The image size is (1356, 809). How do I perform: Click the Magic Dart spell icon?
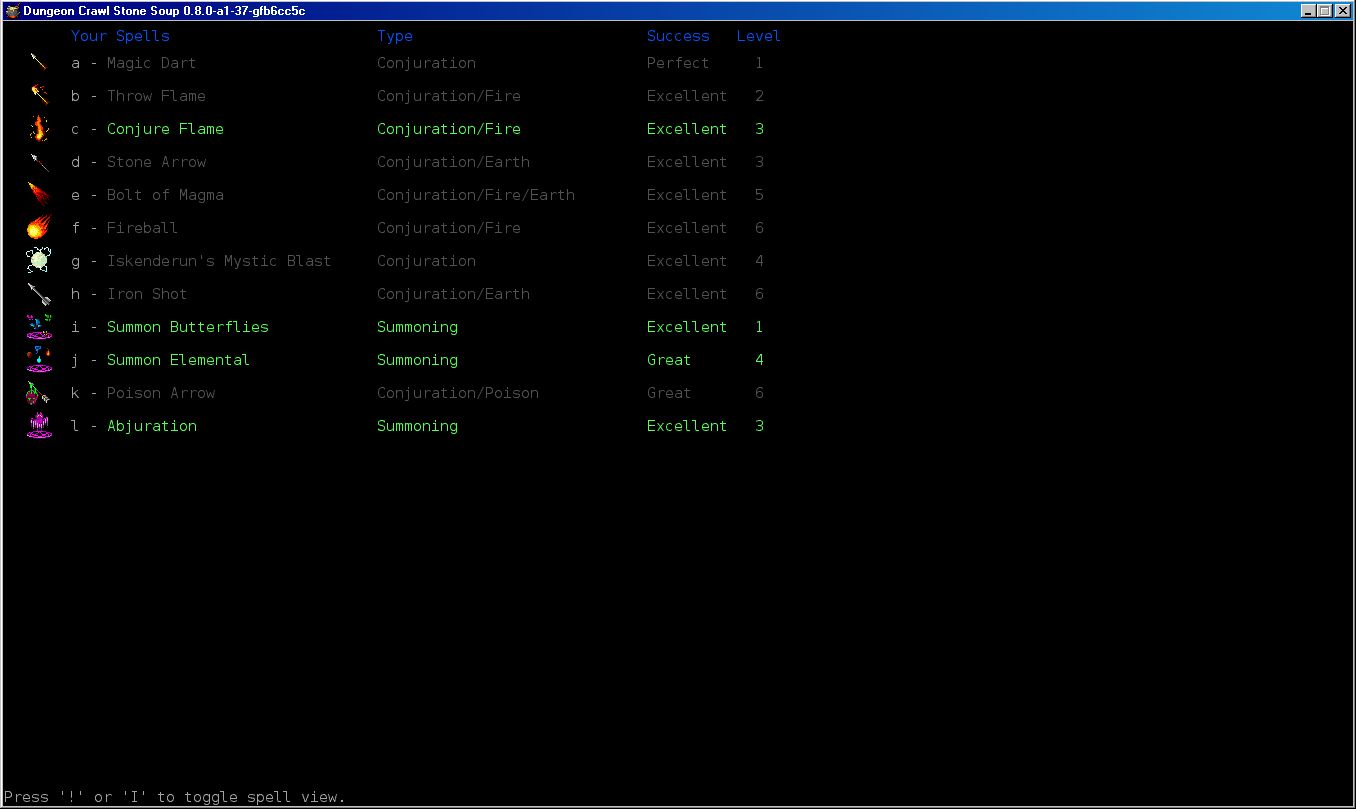click(39, 62)
